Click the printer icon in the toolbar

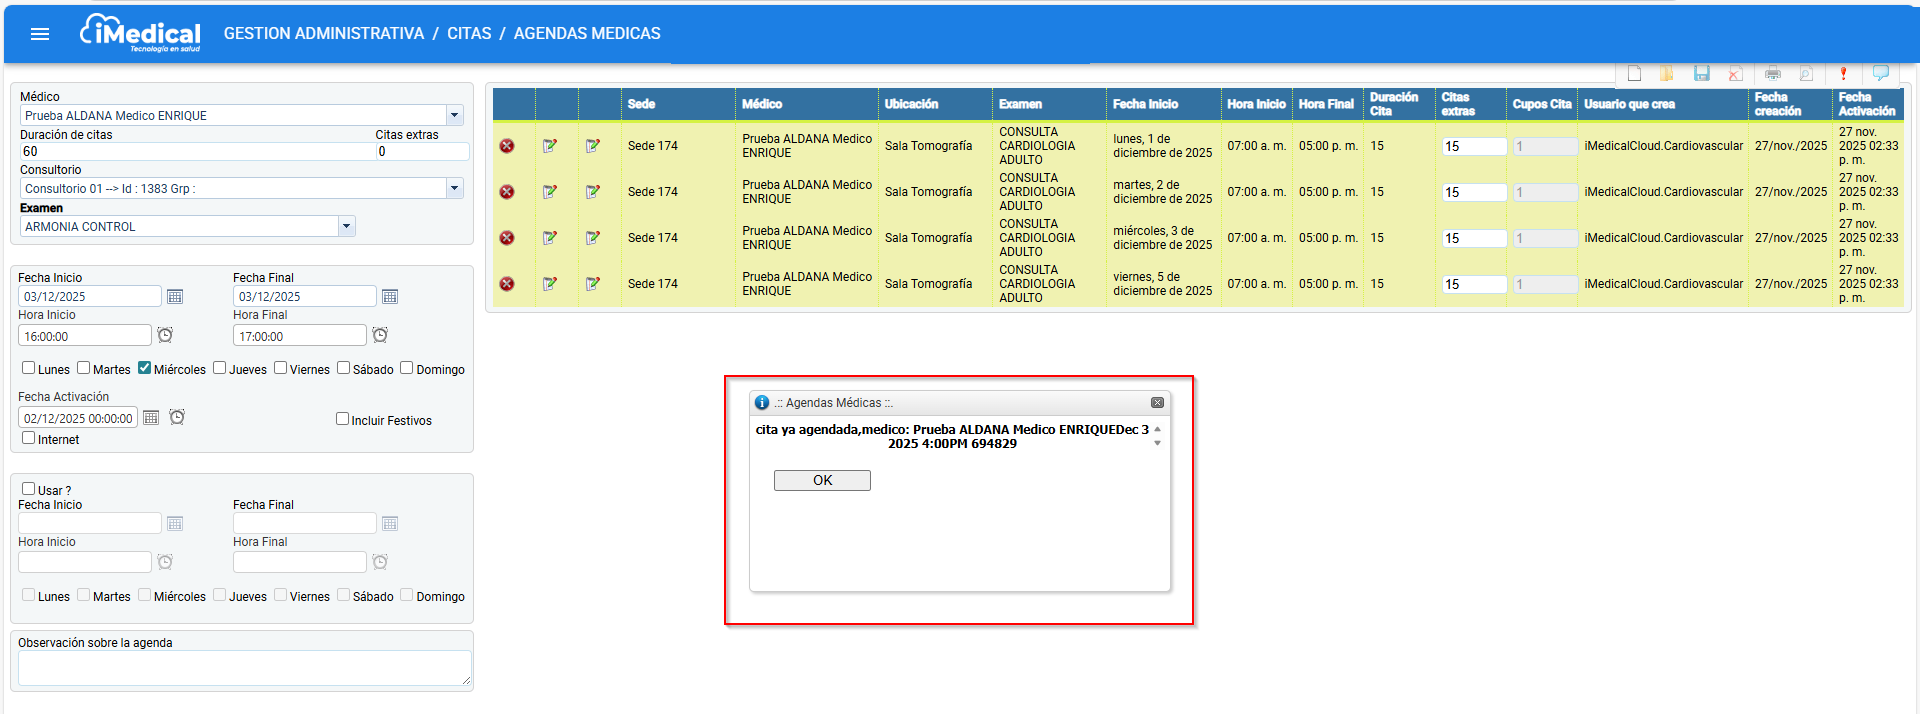point(1772,73)
